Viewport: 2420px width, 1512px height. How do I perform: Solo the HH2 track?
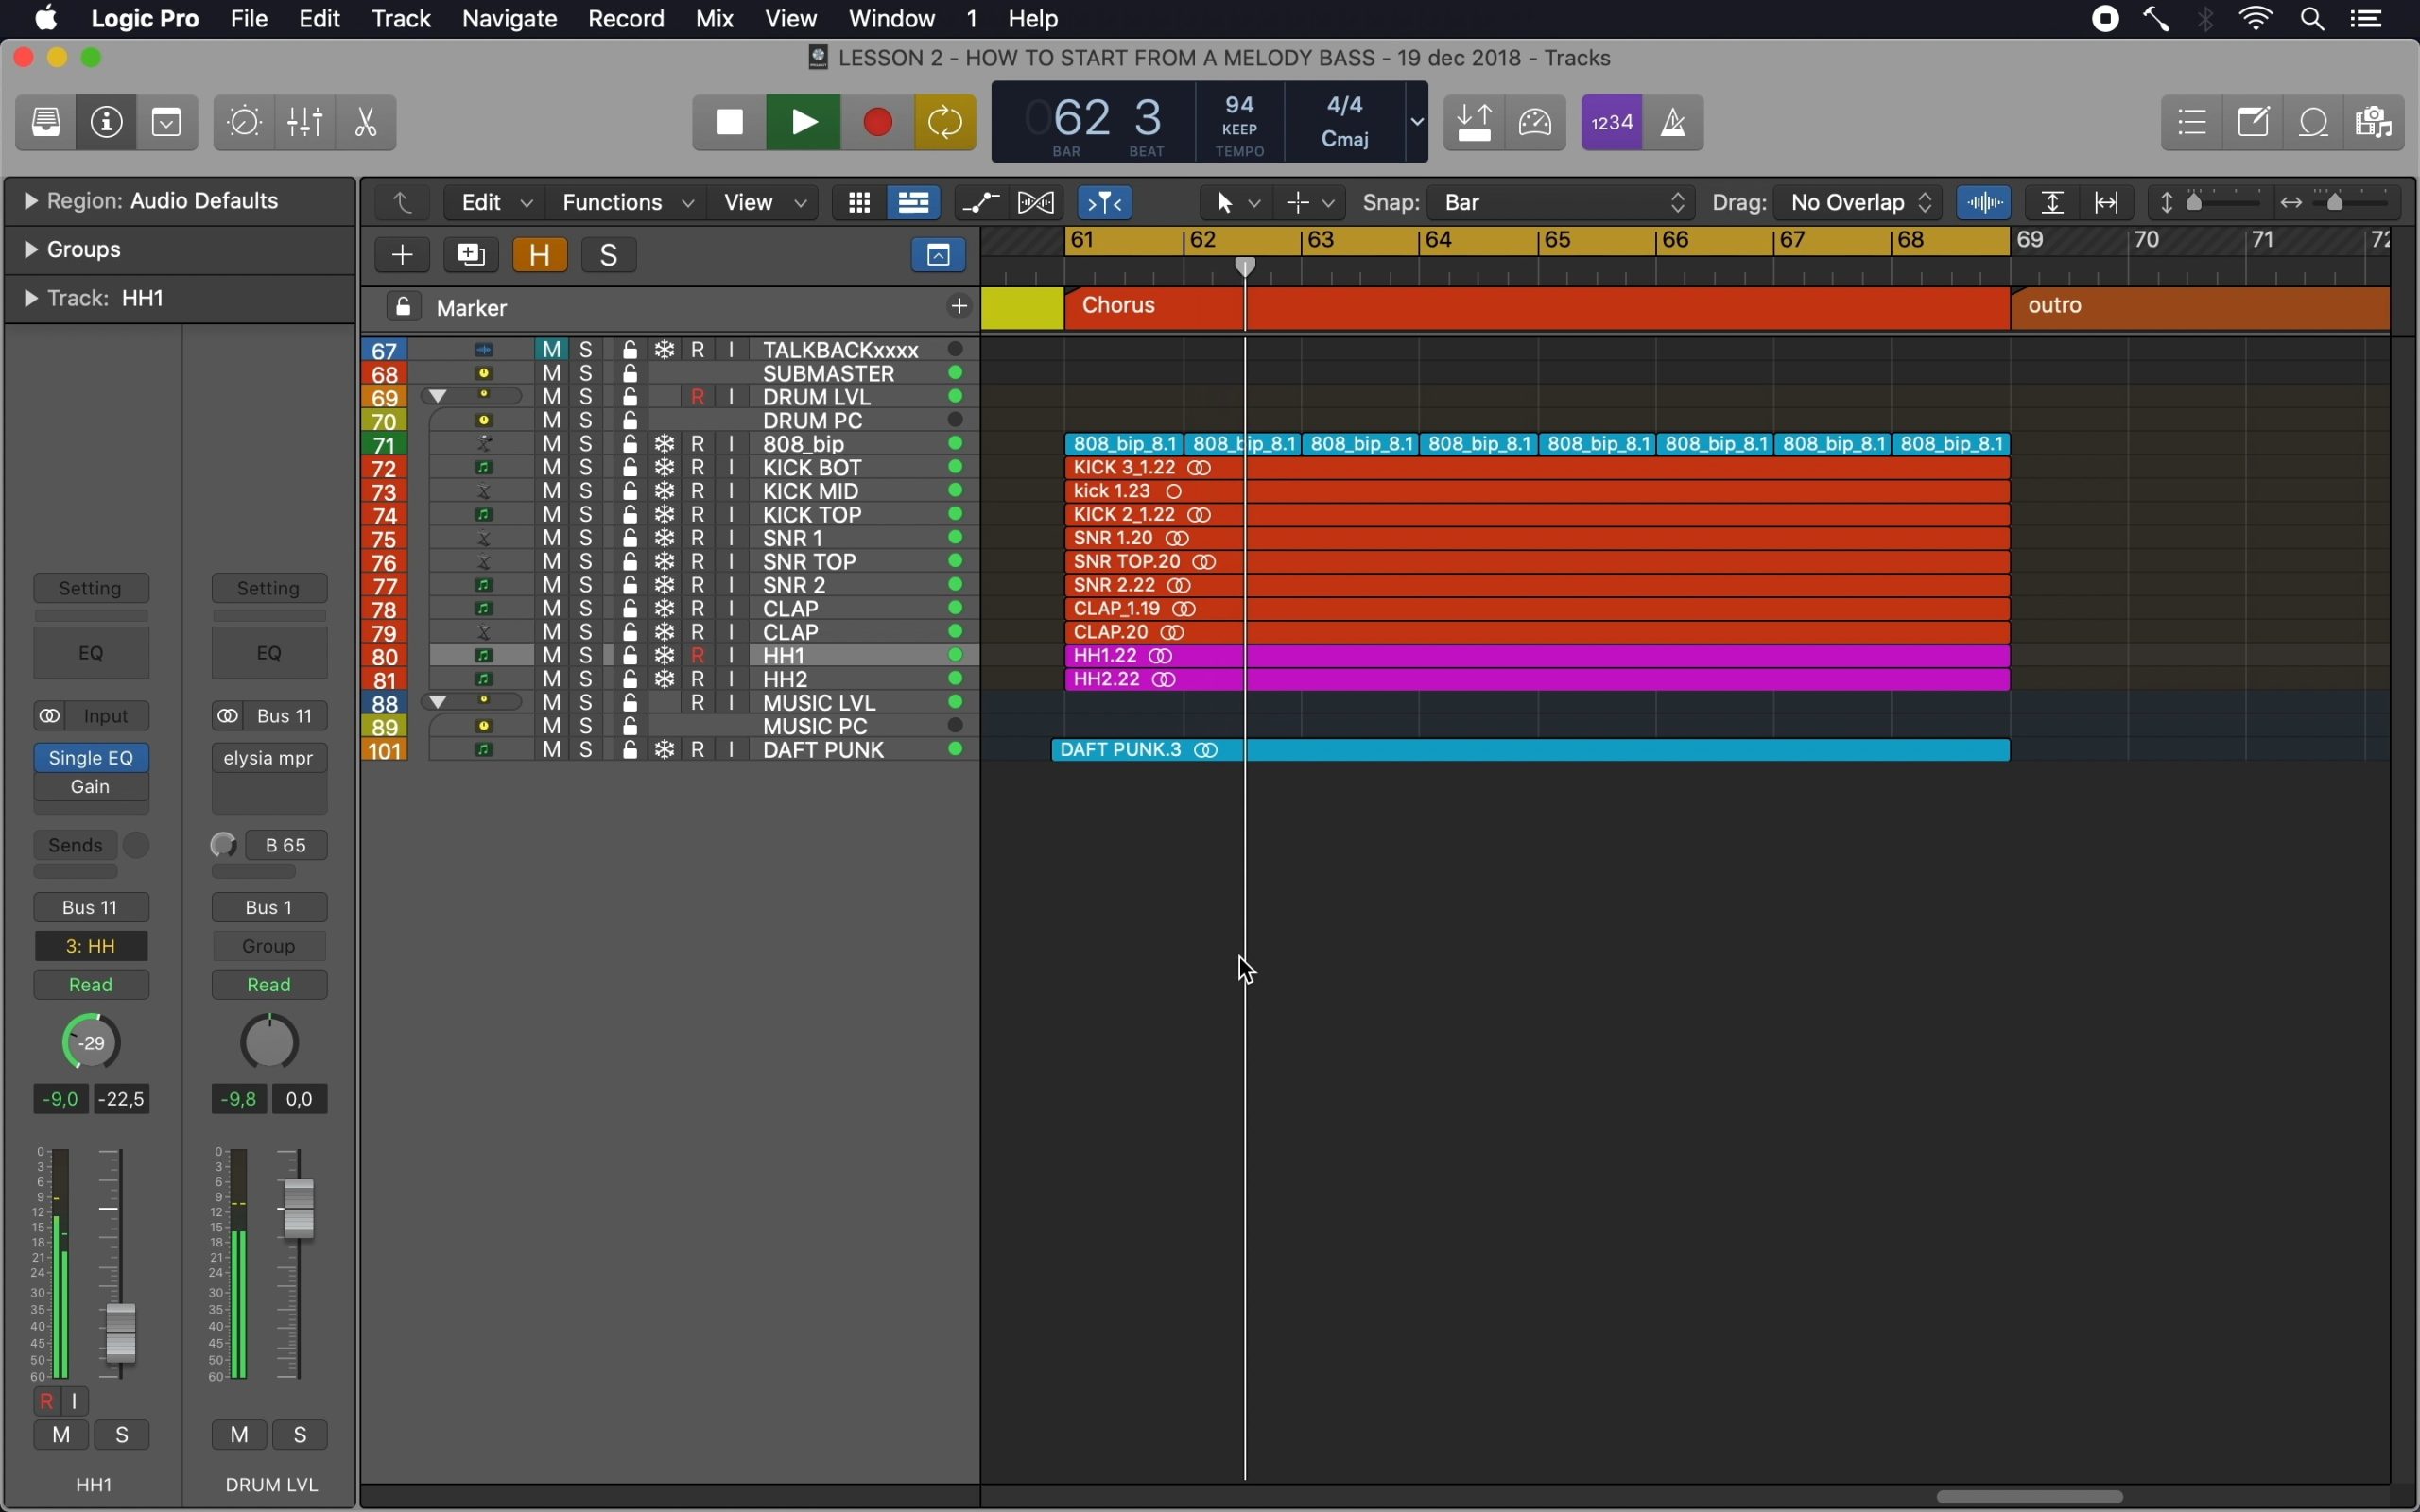[x=587, y=679]
